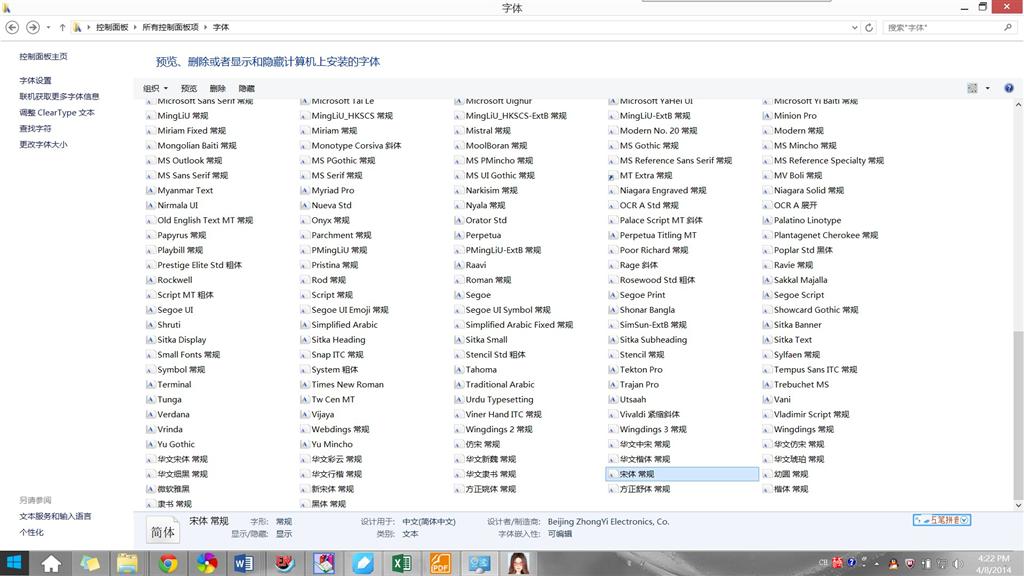Open the 查找字符 link
This screenshot has width=1024, height=576.
[x=35, y=129]
